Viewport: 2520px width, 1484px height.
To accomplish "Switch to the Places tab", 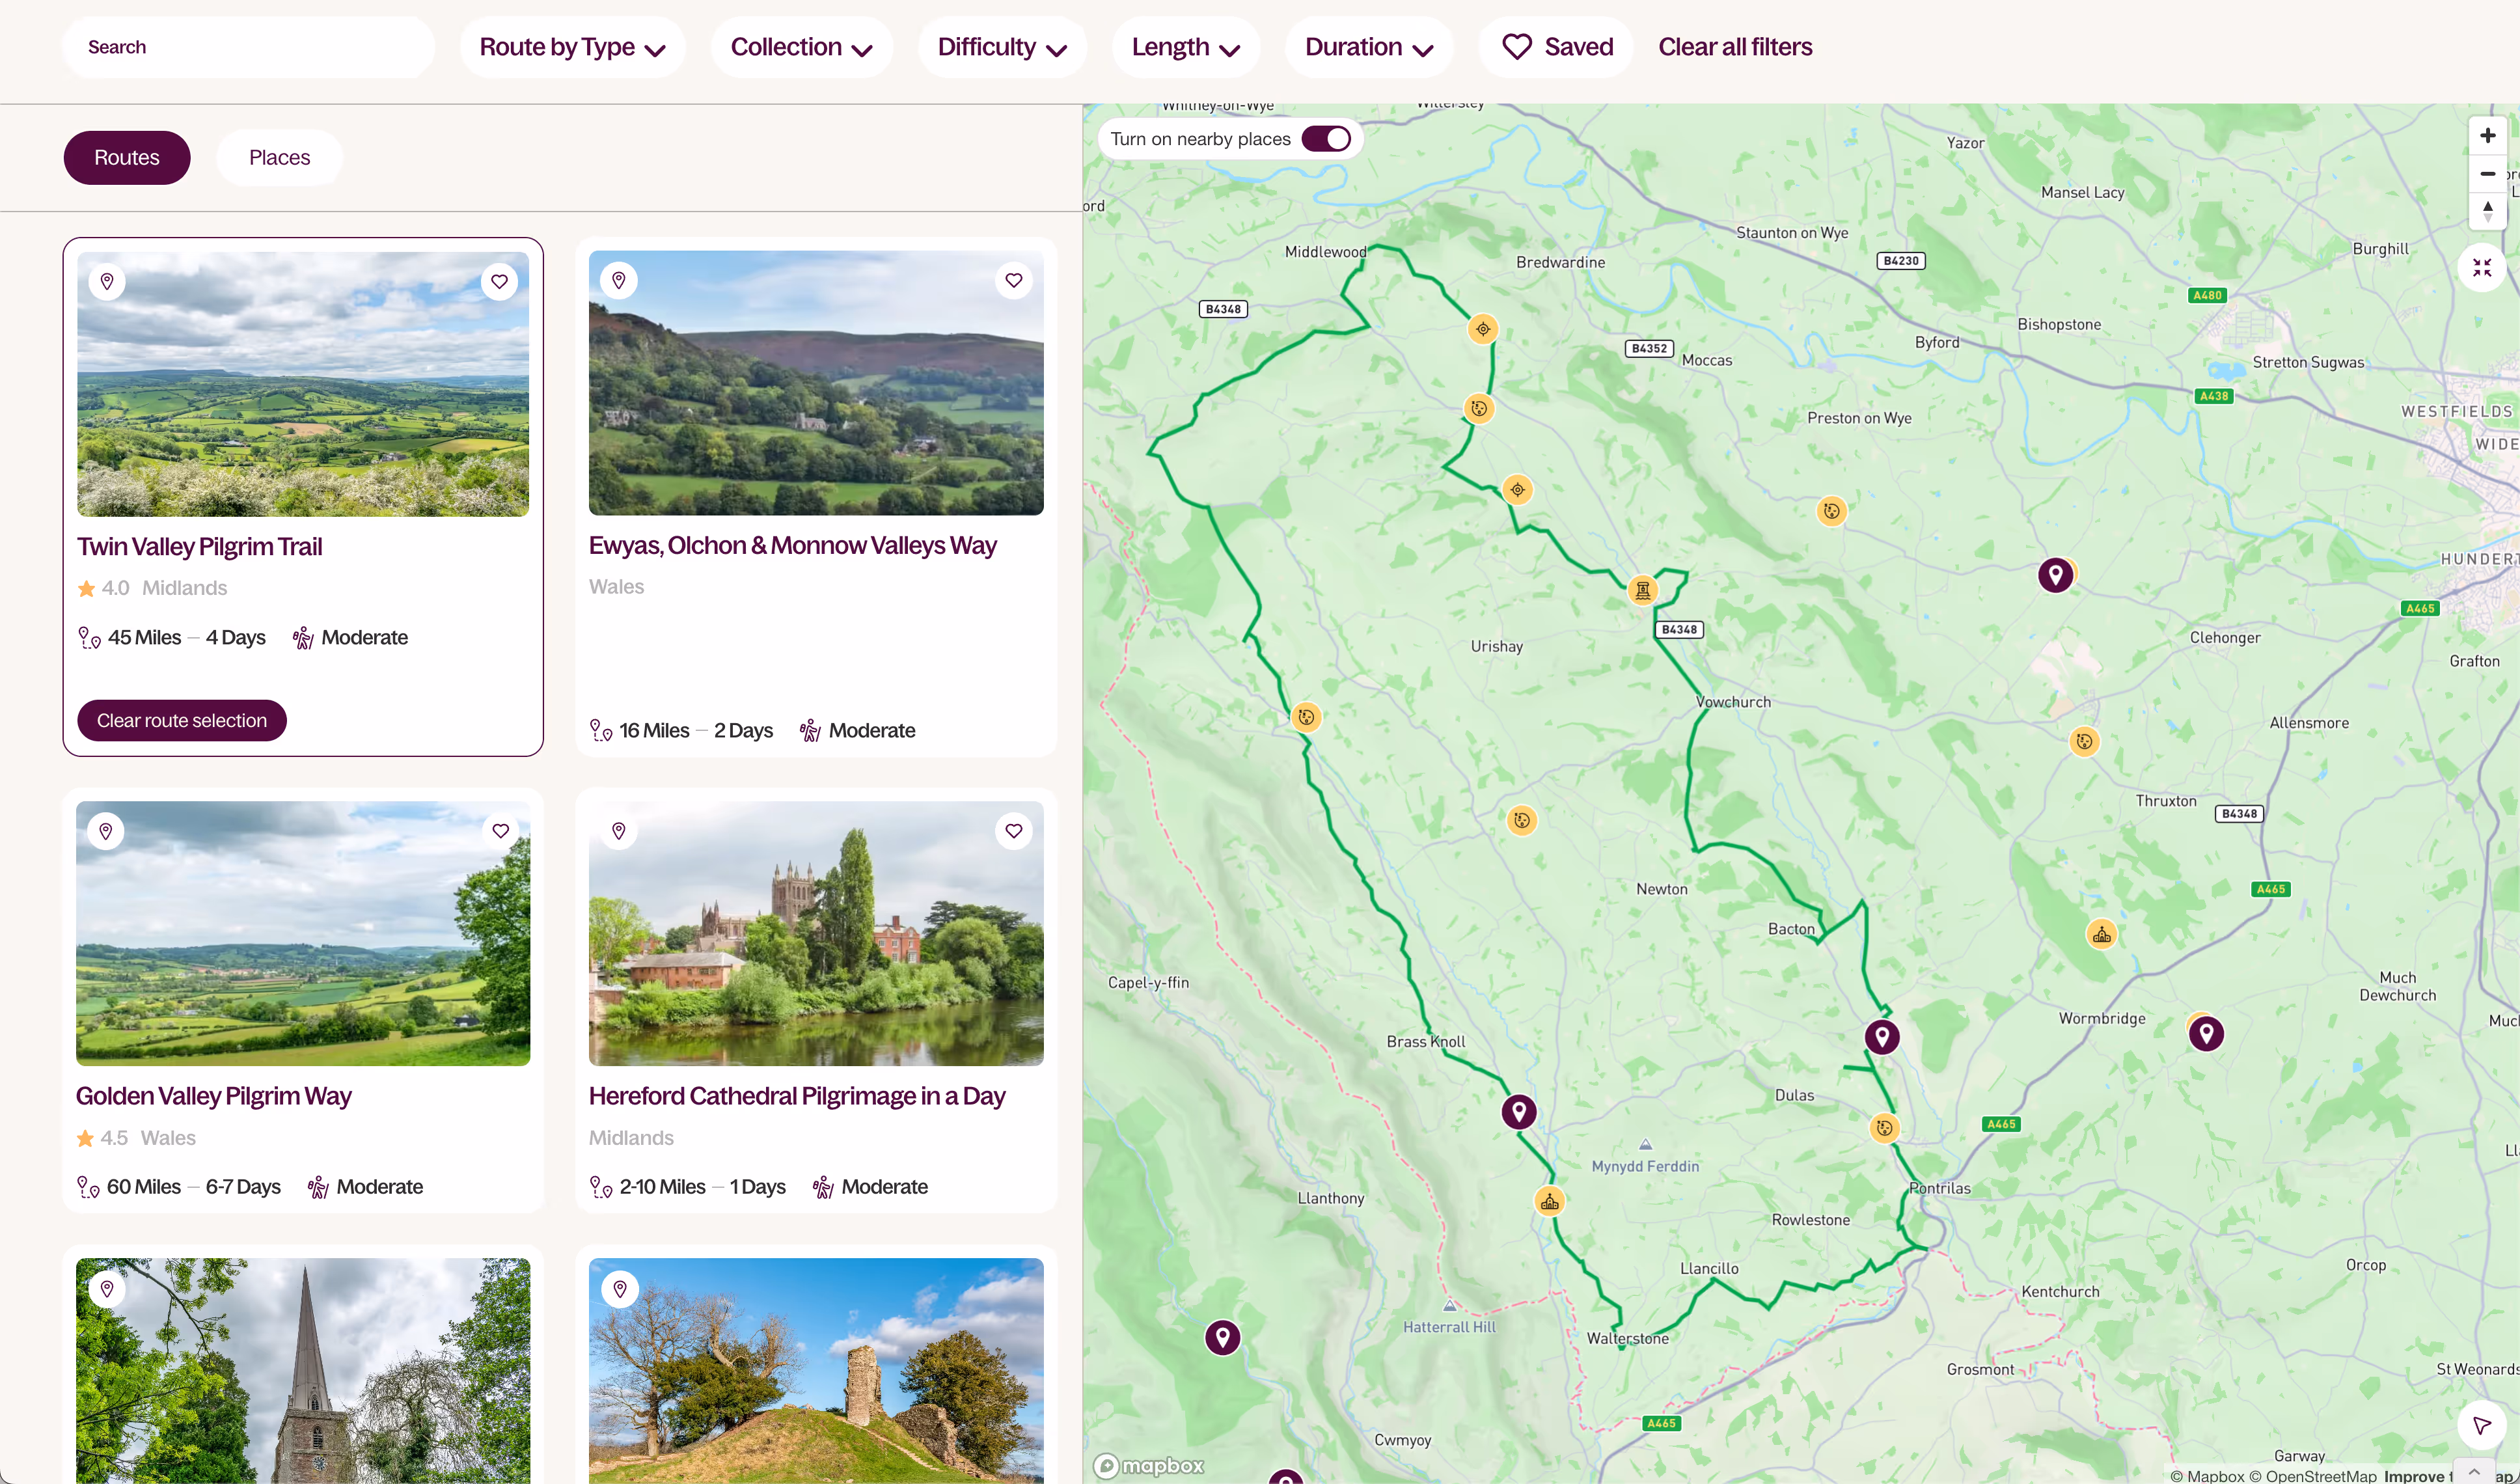I will point(279,158).
